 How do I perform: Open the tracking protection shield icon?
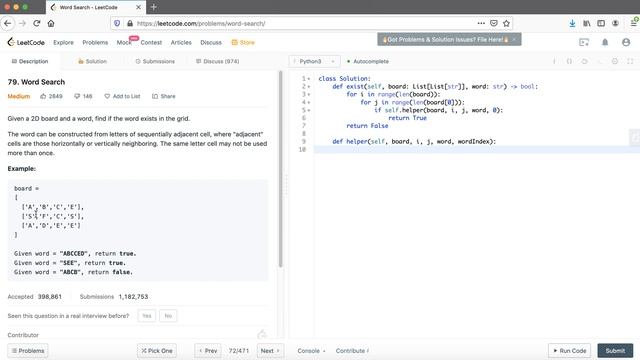(x=117, y=23)
